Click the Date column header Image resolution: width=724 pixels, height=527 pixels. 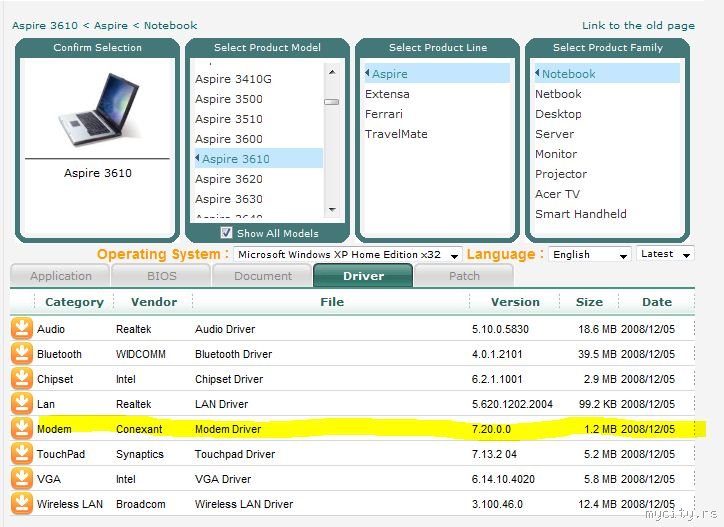[x=657, y=302]
